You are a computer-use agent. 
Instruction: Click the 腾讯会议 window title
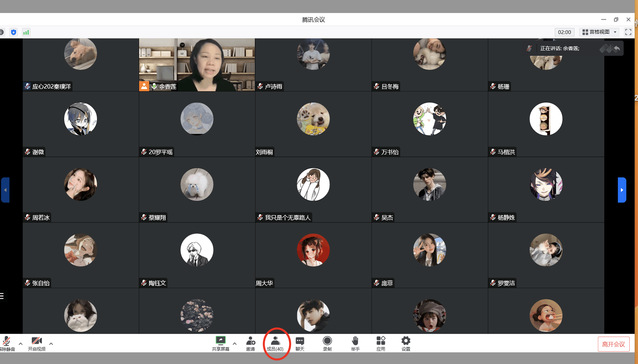313,20
